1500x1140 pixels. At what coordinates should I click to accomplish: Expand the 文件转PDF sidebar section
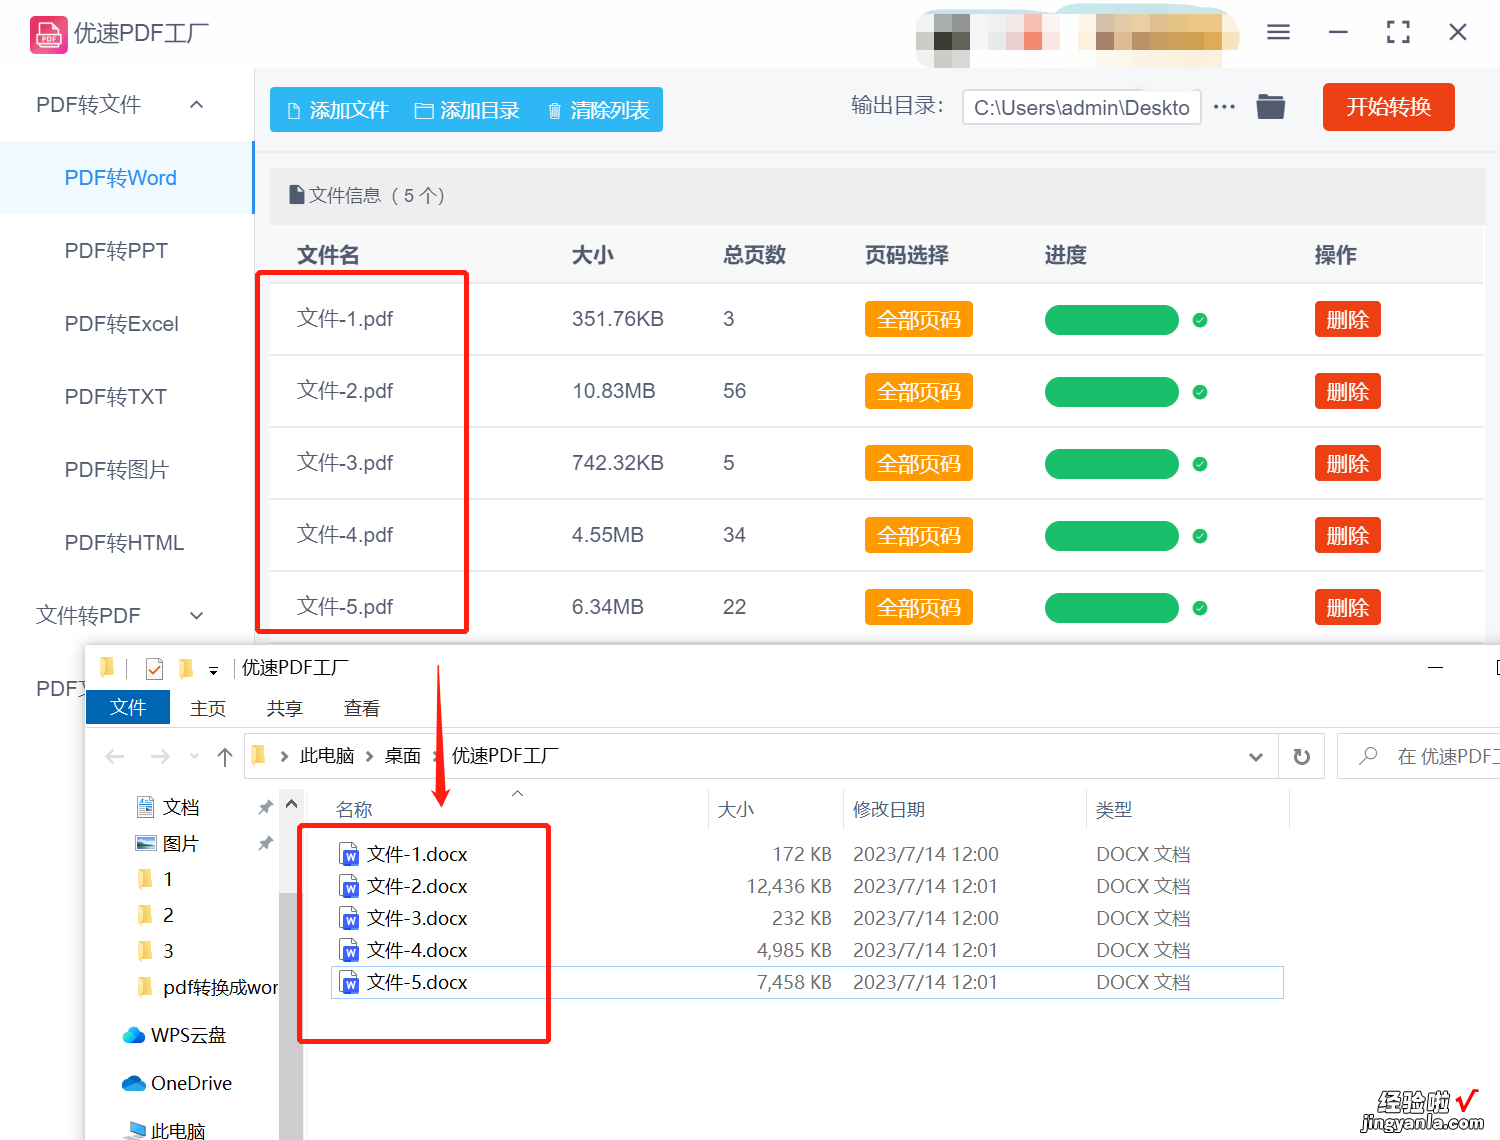point(197,615)
